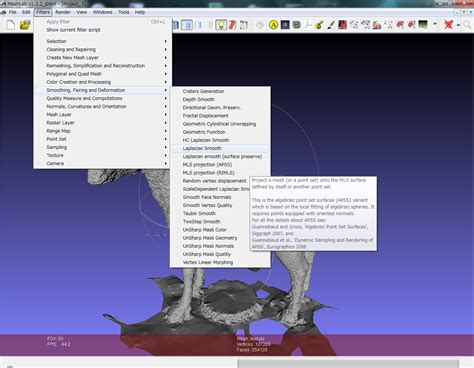Open the Edit menu
474x368 pixels.
[26, 12]
